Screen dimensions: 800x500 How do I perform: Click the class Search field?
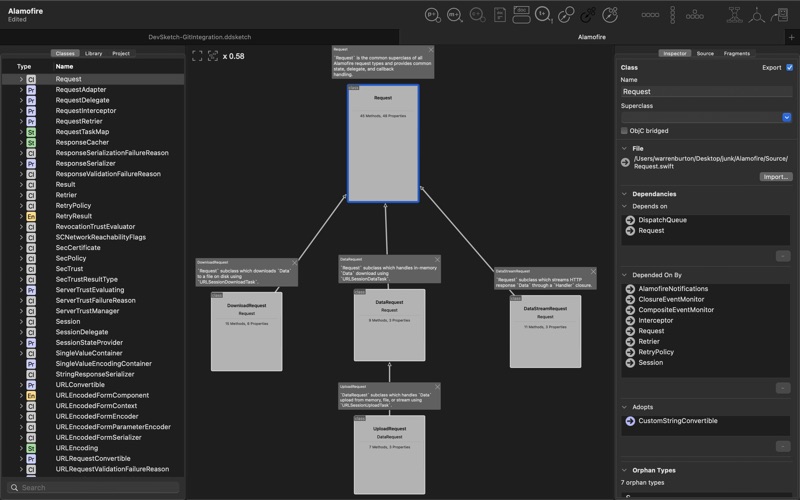(x=94, y=488)
